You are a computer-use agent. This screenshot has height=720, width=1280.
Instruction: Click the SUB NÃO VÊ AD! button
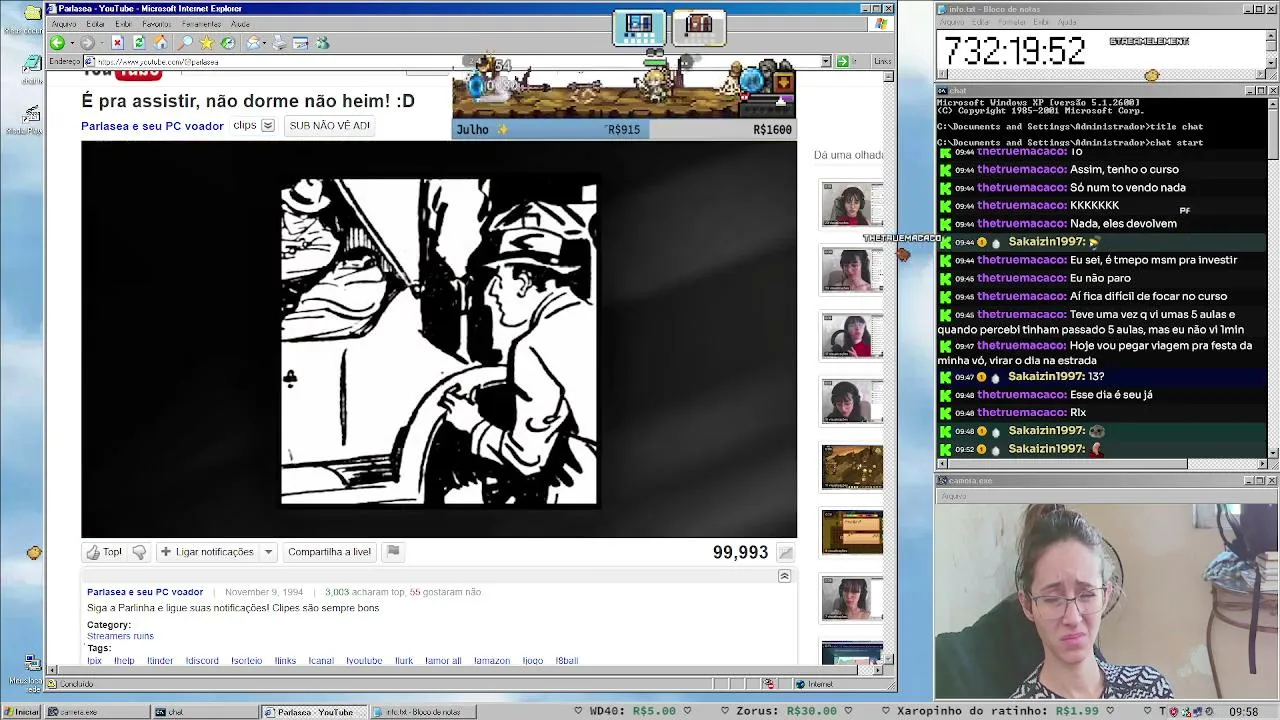[x=329, y=126]
